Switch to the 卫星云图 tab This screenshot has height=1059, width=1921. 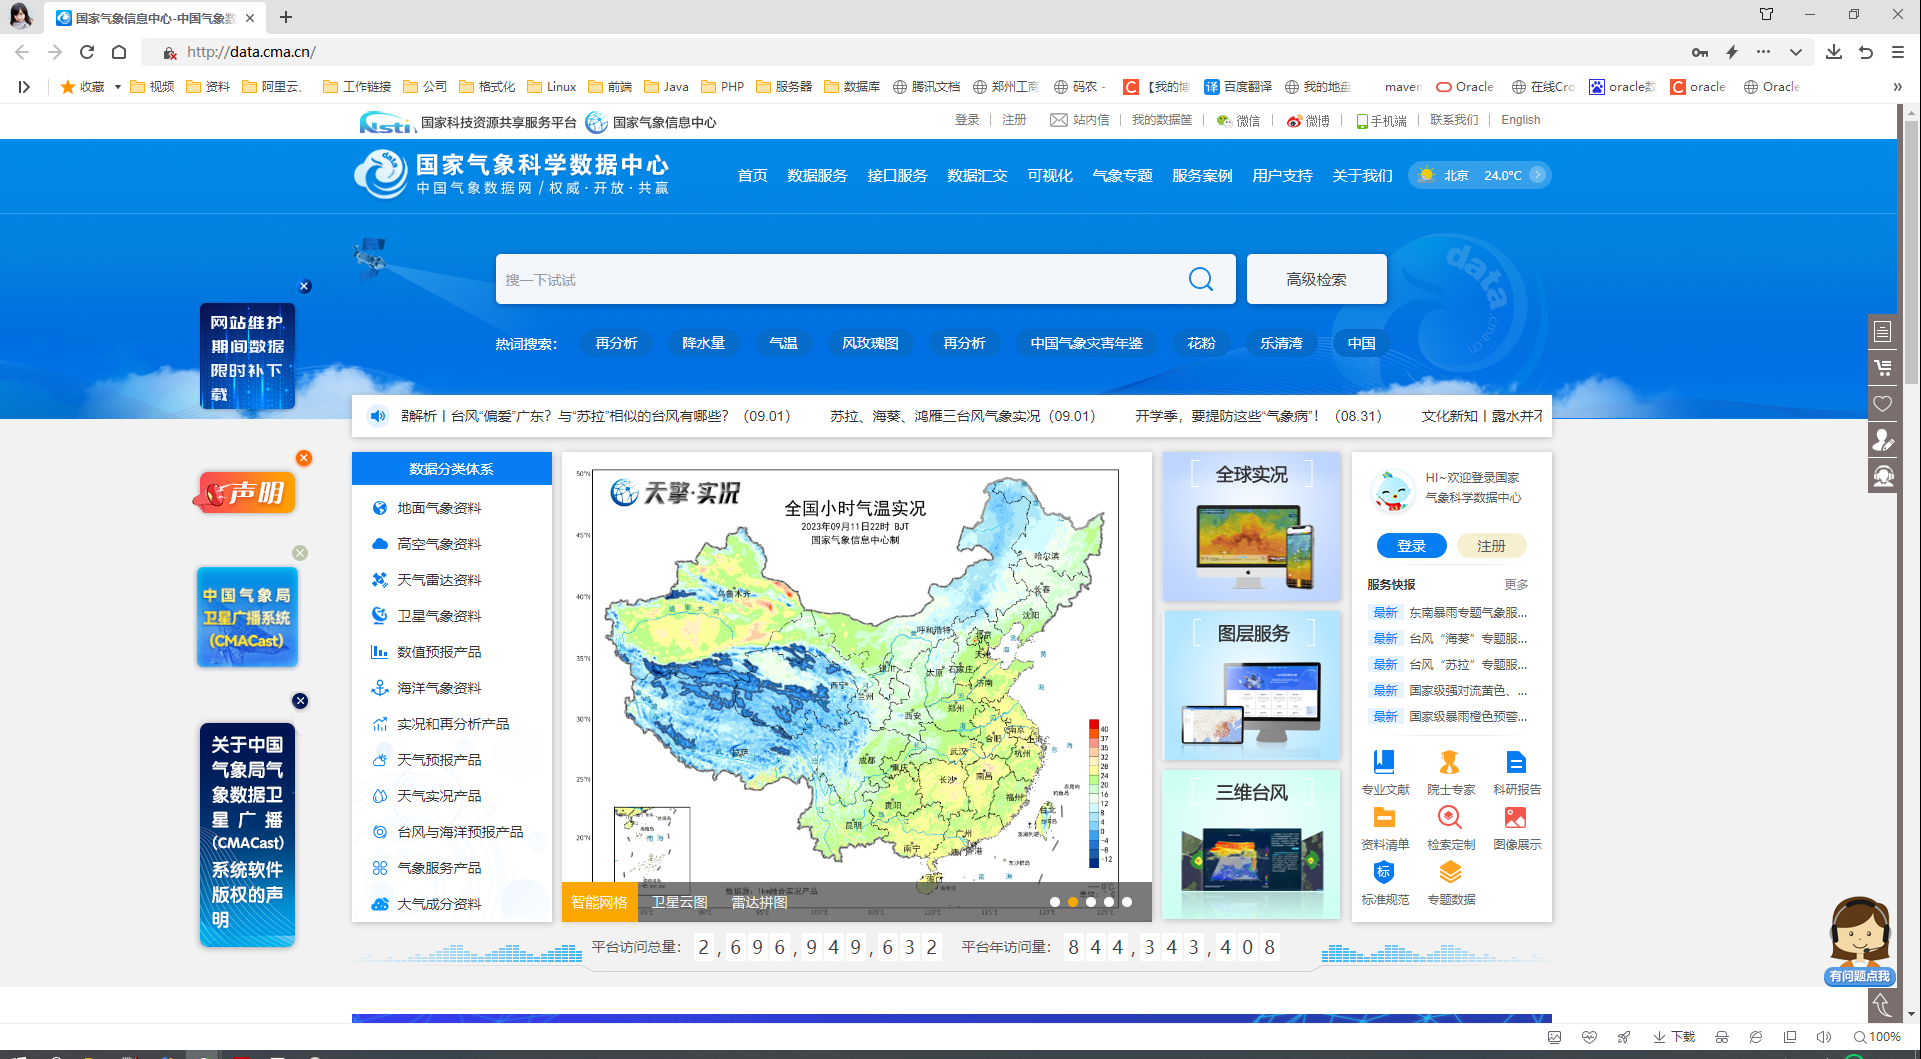tap(680, 902)
